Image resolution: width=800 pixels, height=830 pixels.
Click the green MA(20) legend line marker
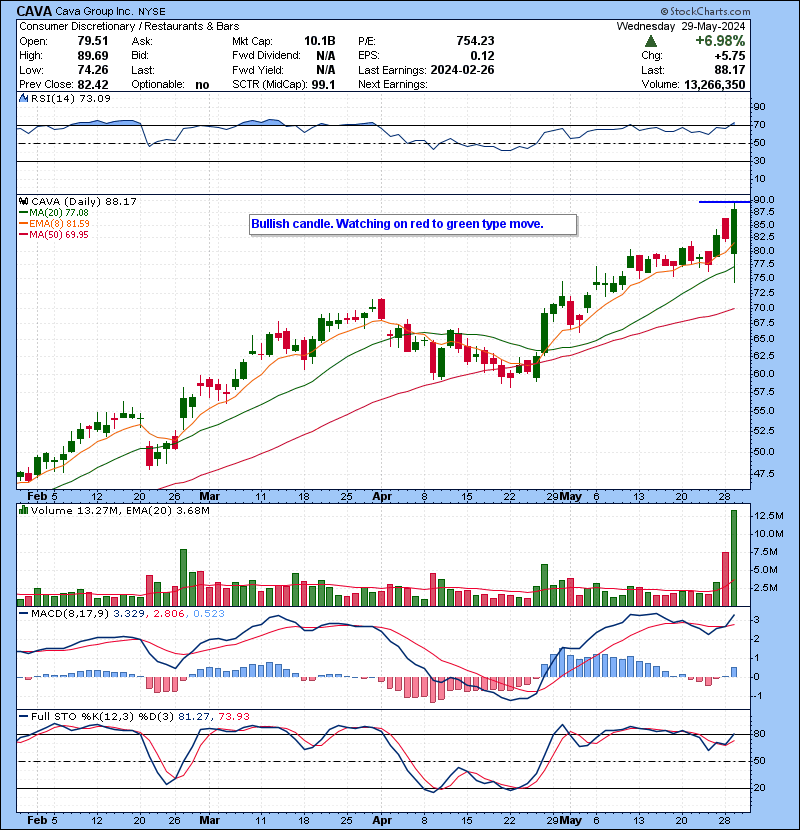[23, 213]
